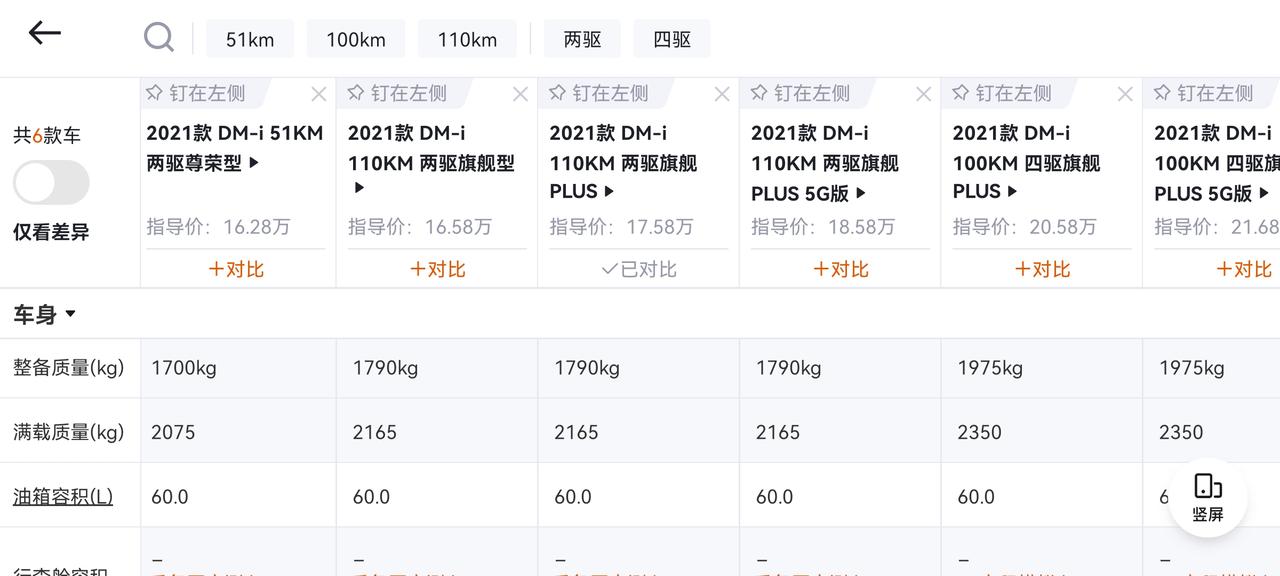Add the 18.58万 model to 对比
The width and height of the screenshot is (1280, 576).
tap(841, 269)
